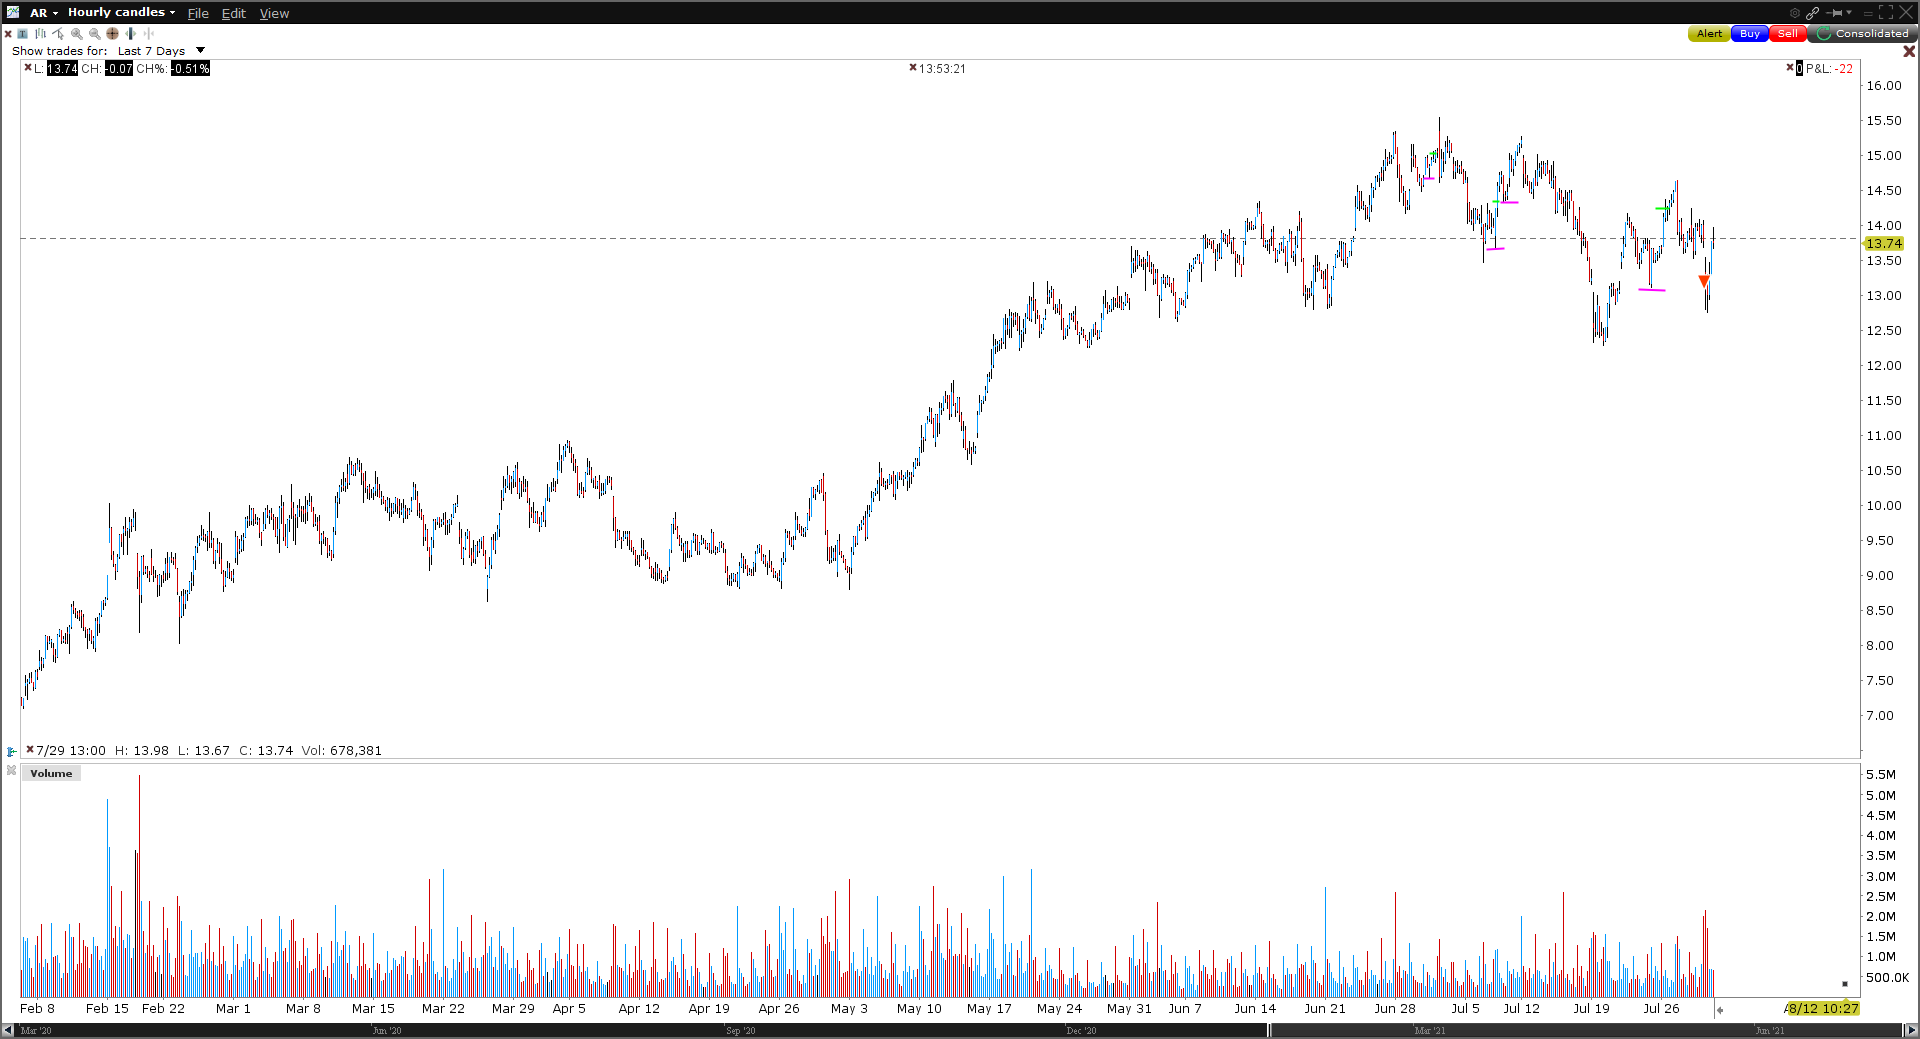Remove the last price quote label
This screenshot has height=1039, width=1920.
click(x=28, y=68)
